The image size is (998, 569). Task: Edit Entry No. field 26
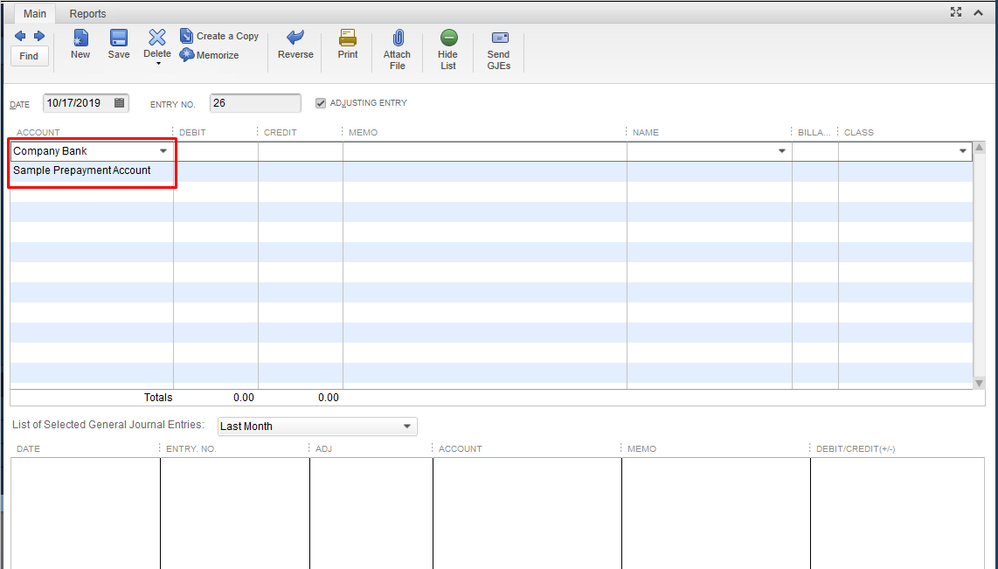click(x=255, y=103)
